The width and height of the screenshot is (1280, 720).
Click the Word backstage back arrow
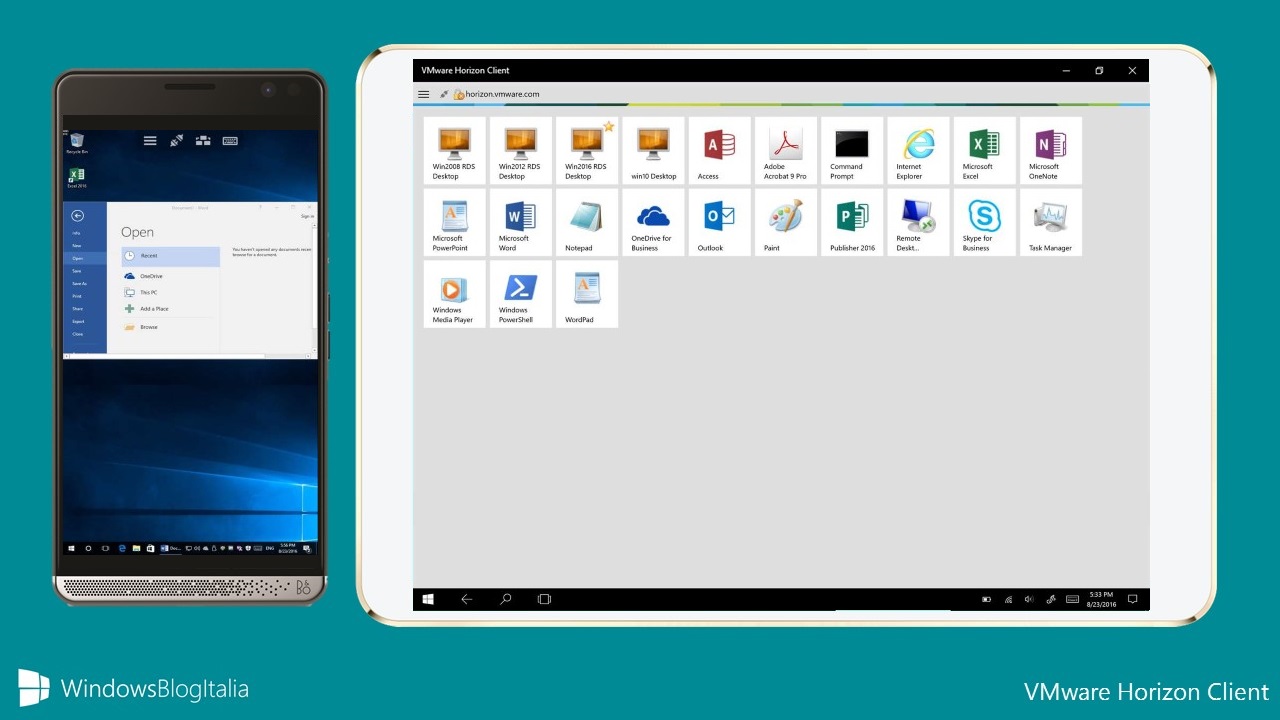tap(77, 215)
